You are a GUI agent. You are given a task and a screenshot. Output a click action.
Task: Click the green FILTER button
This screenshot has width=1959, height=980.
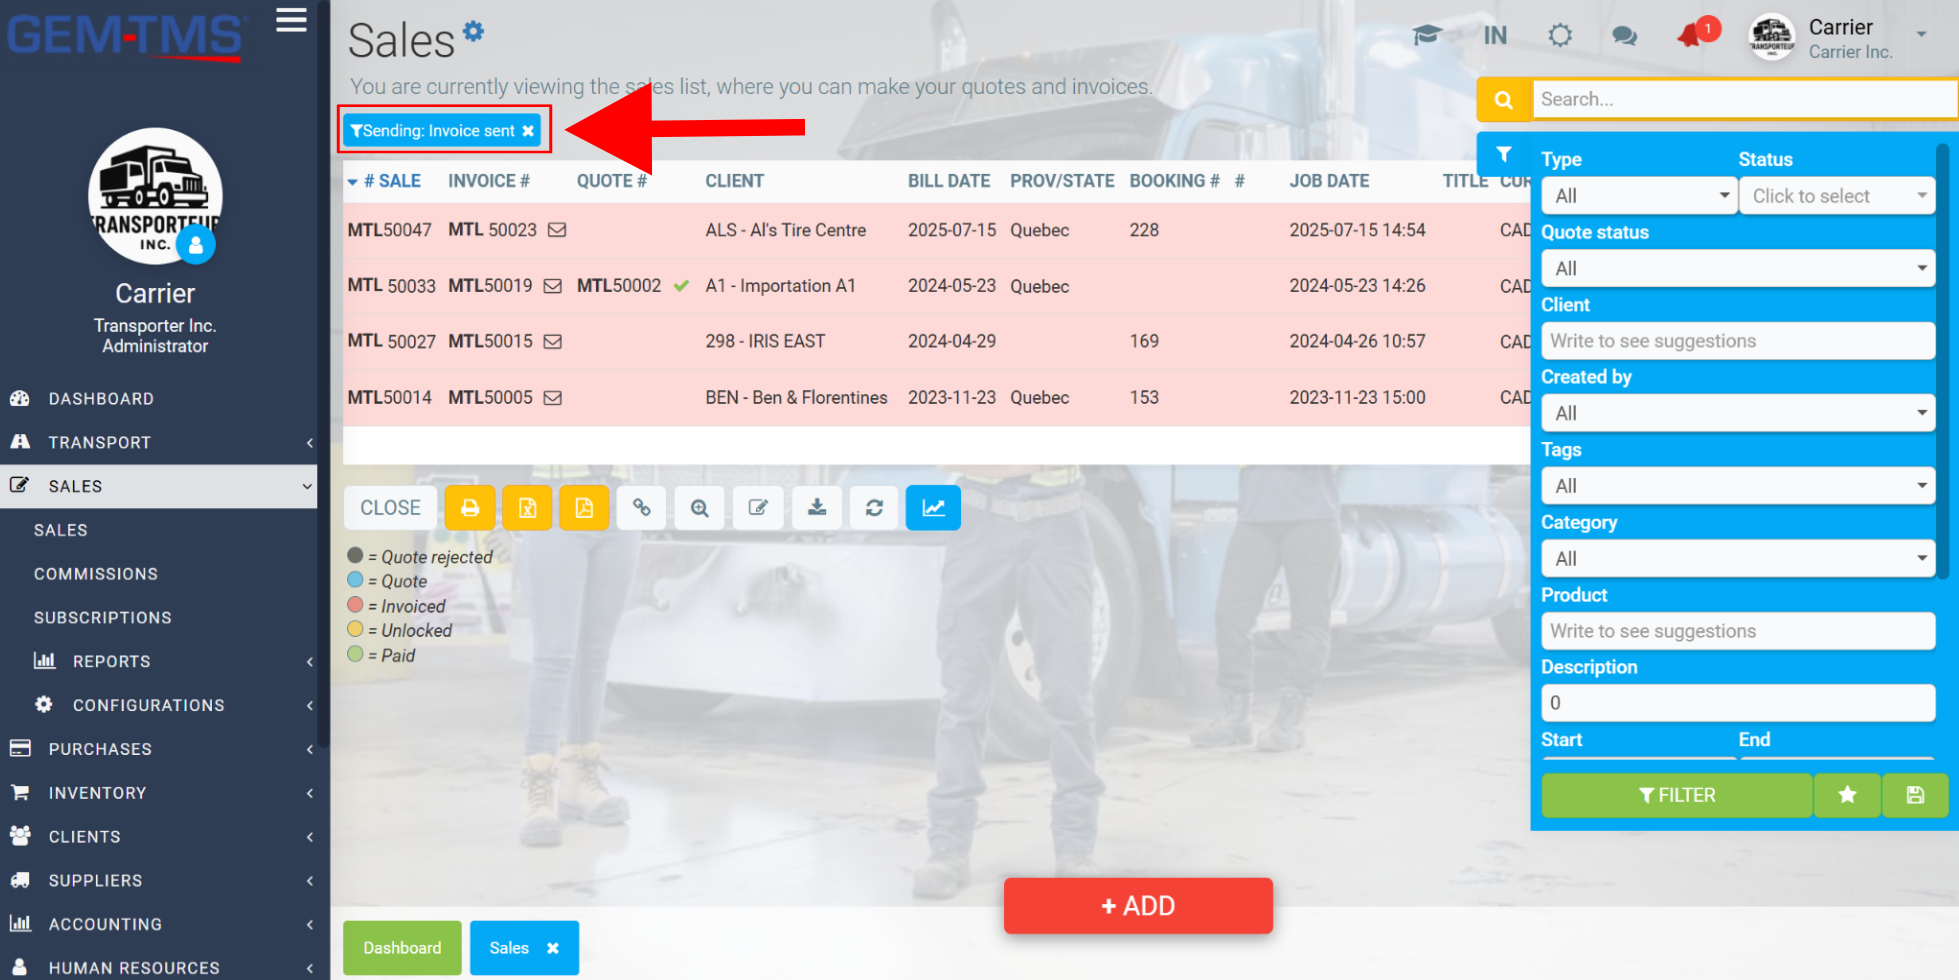1677,795
